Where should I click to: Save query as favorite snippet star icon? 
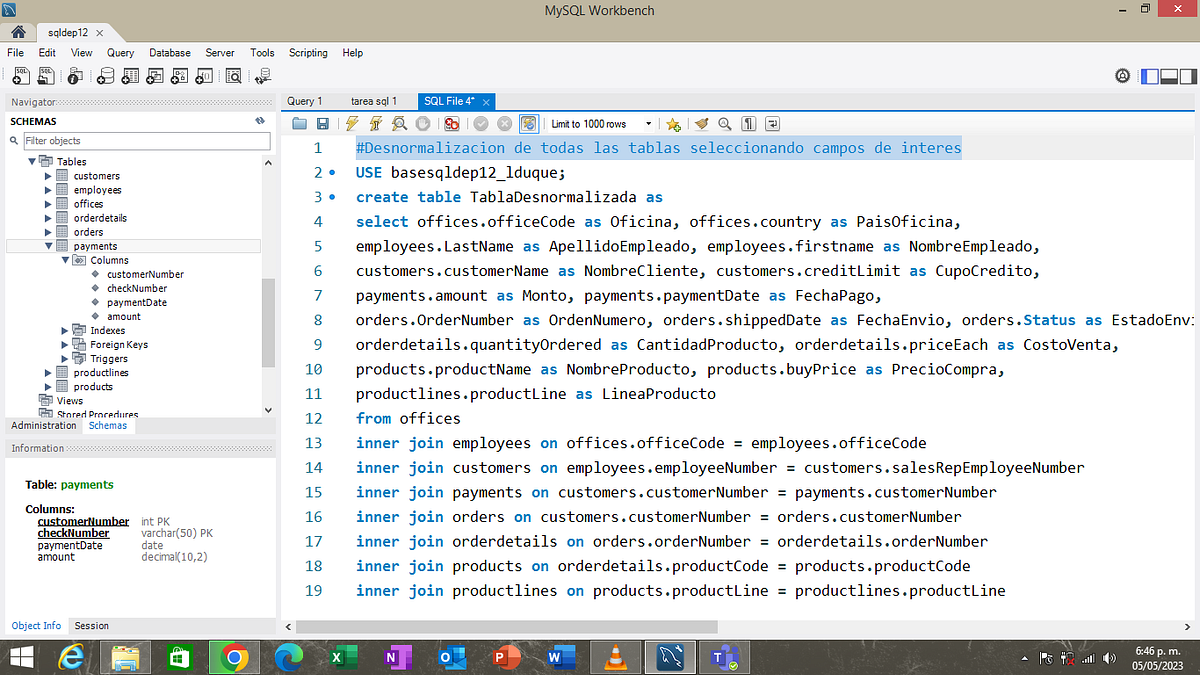tap(674, 124)
